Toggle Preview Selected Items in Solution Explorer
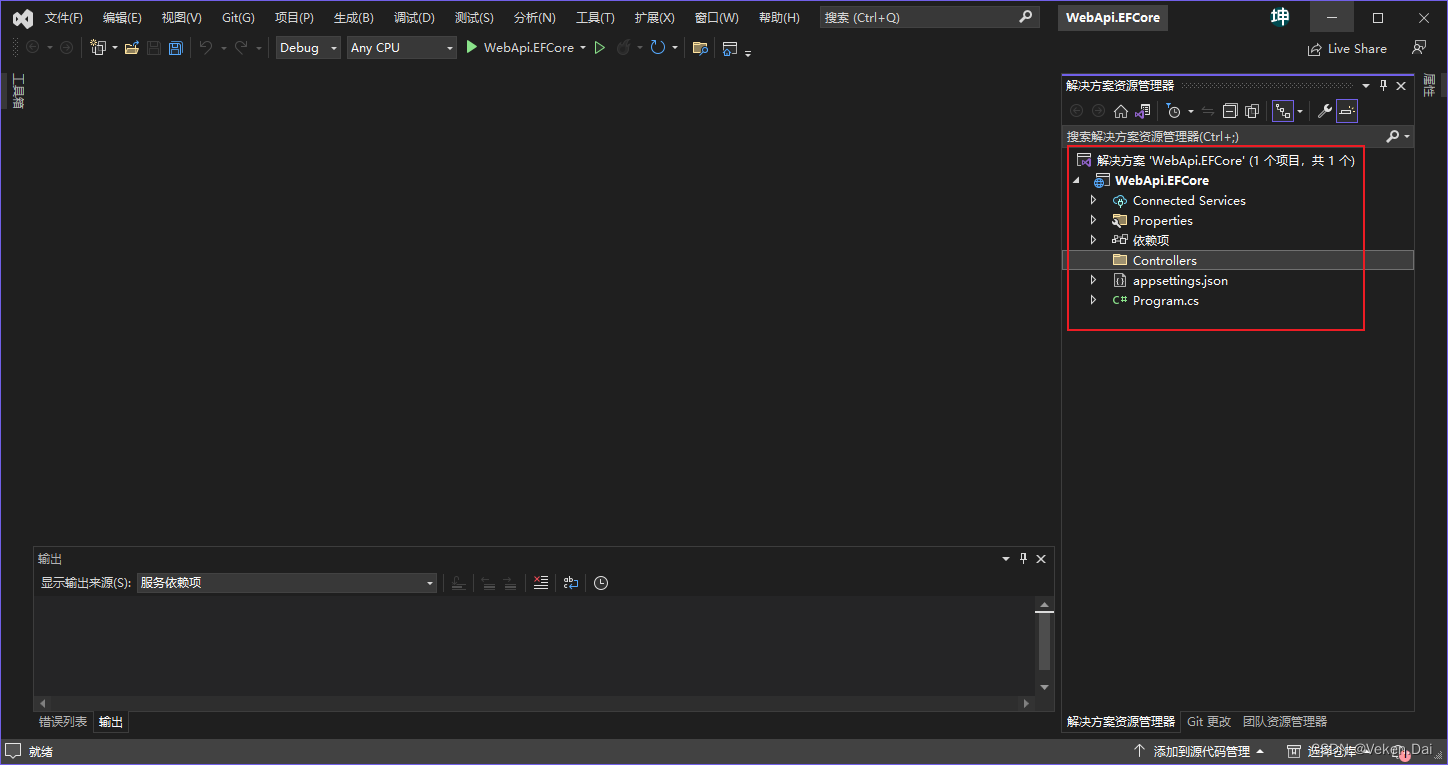The height and width of the screenshot is (765, 1448). coord(1347,110)
